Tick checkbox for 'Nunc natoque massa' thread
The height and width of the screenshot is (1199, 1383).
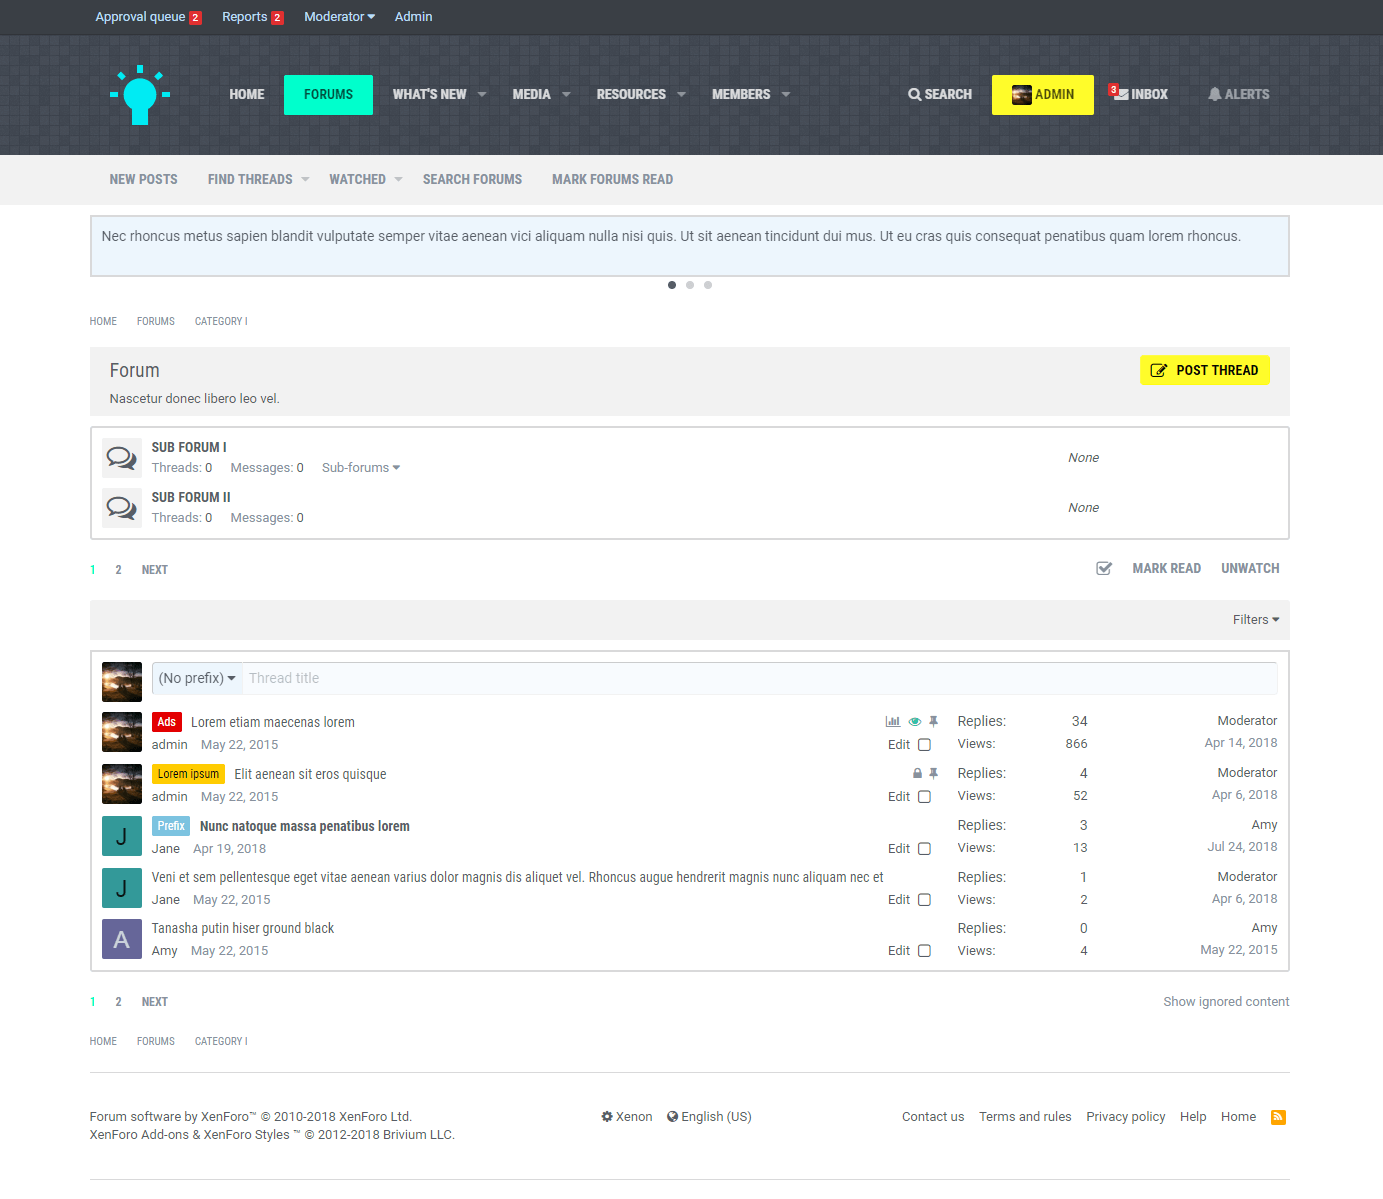[924, 849]
